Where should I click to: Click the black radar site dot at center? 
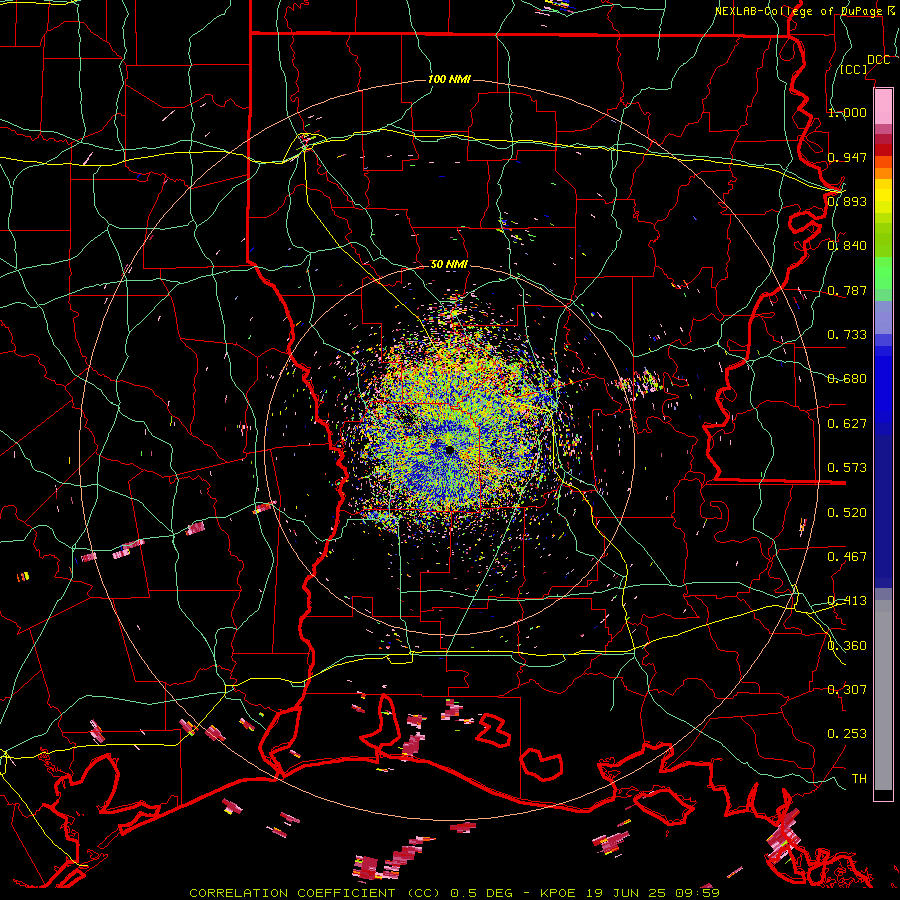coord(449,451)
